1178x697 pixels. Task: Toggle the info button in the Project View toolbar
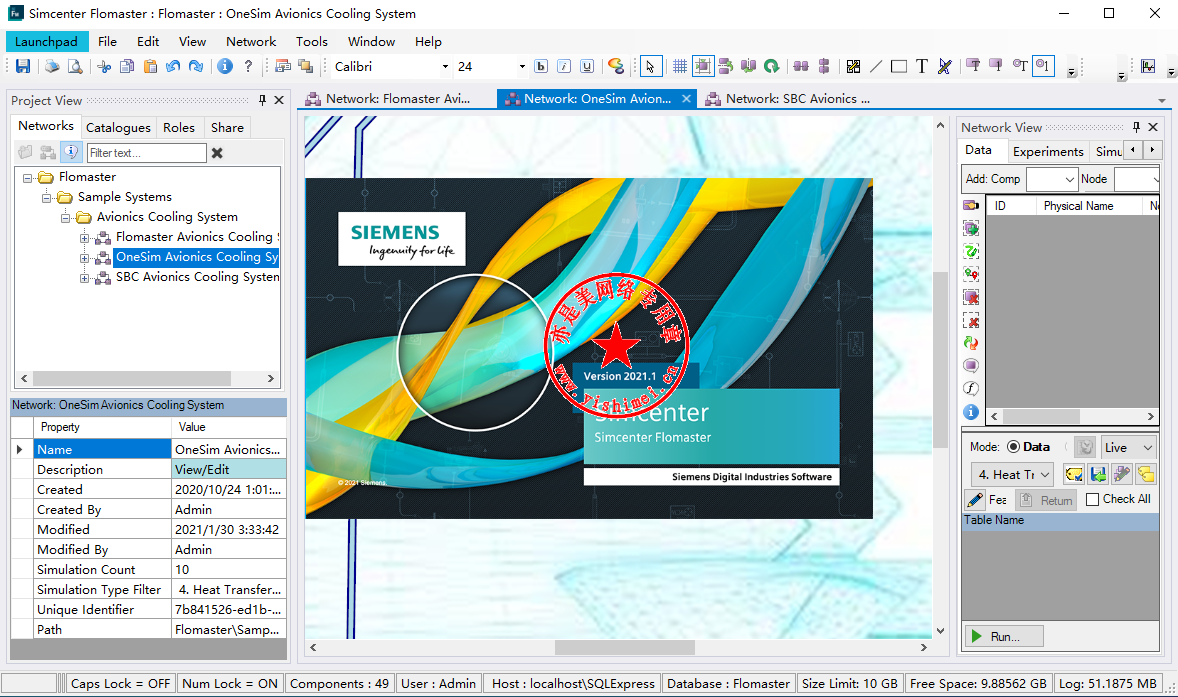coord(71,152)
